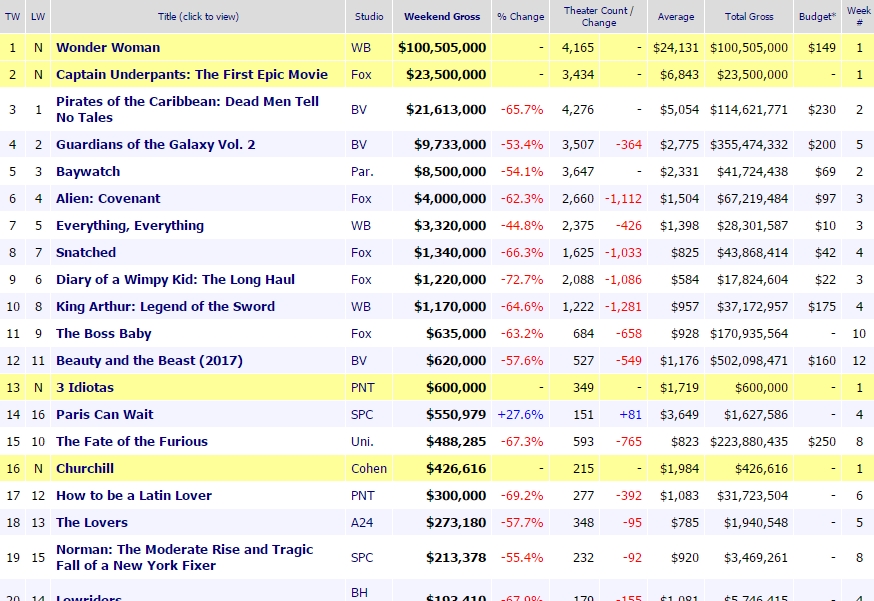The image size is (874, 601).
Task: Click the total gross '$114,621,771'
Action: click(x=749, y=110)
